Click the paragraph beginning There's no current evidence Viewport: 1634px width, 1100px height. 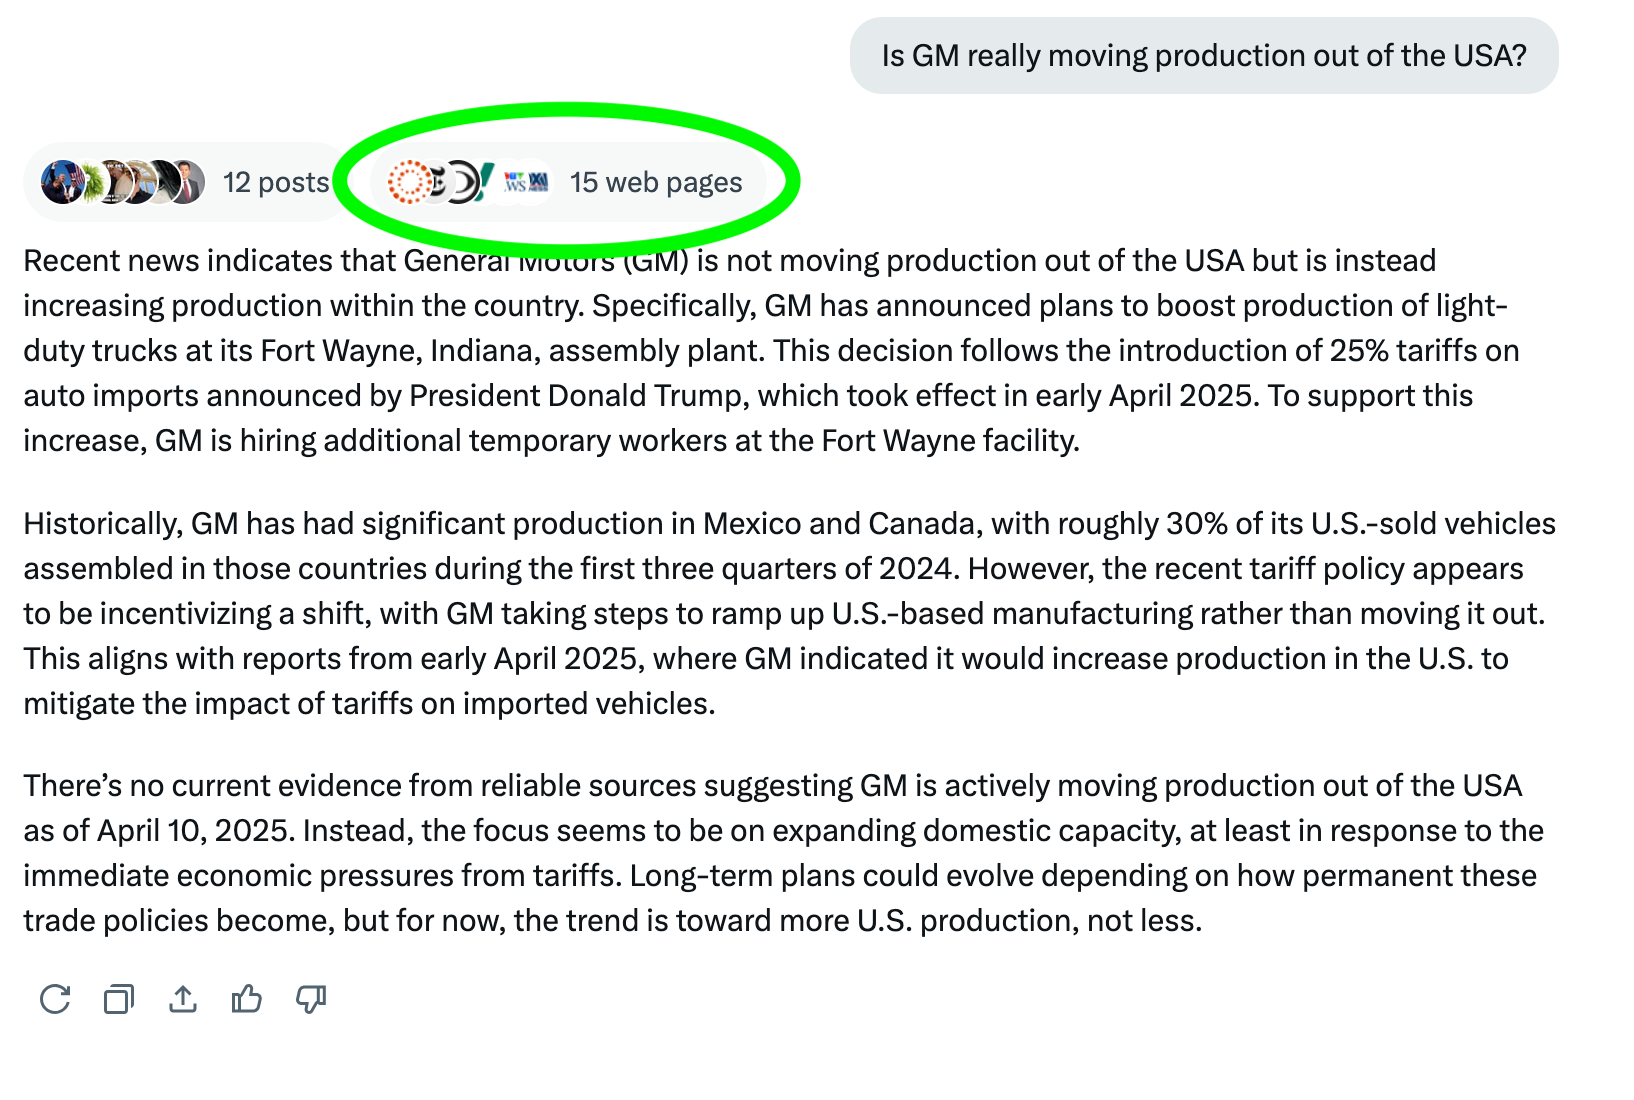tap(784, 853)
